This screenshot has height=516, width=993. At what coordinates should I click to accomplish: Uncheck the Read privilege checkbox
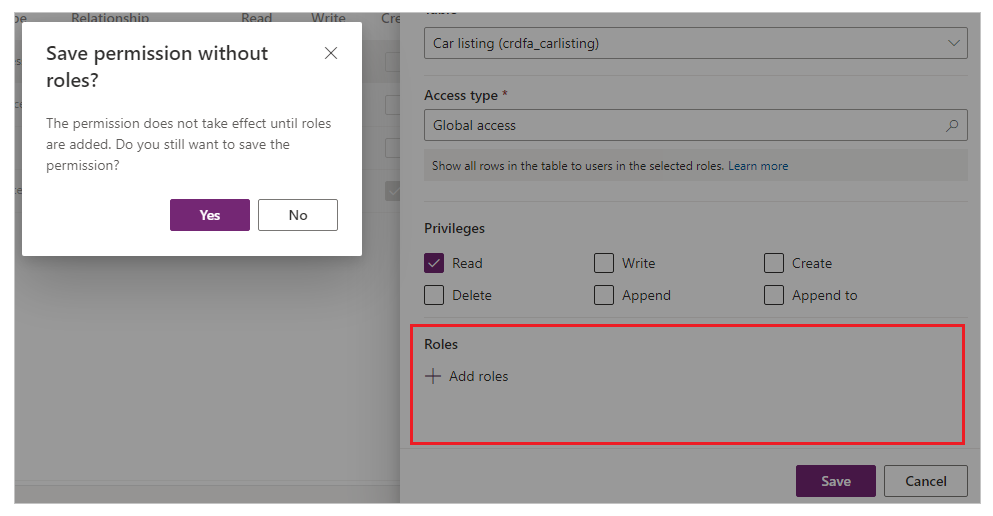tap(434, 264)
